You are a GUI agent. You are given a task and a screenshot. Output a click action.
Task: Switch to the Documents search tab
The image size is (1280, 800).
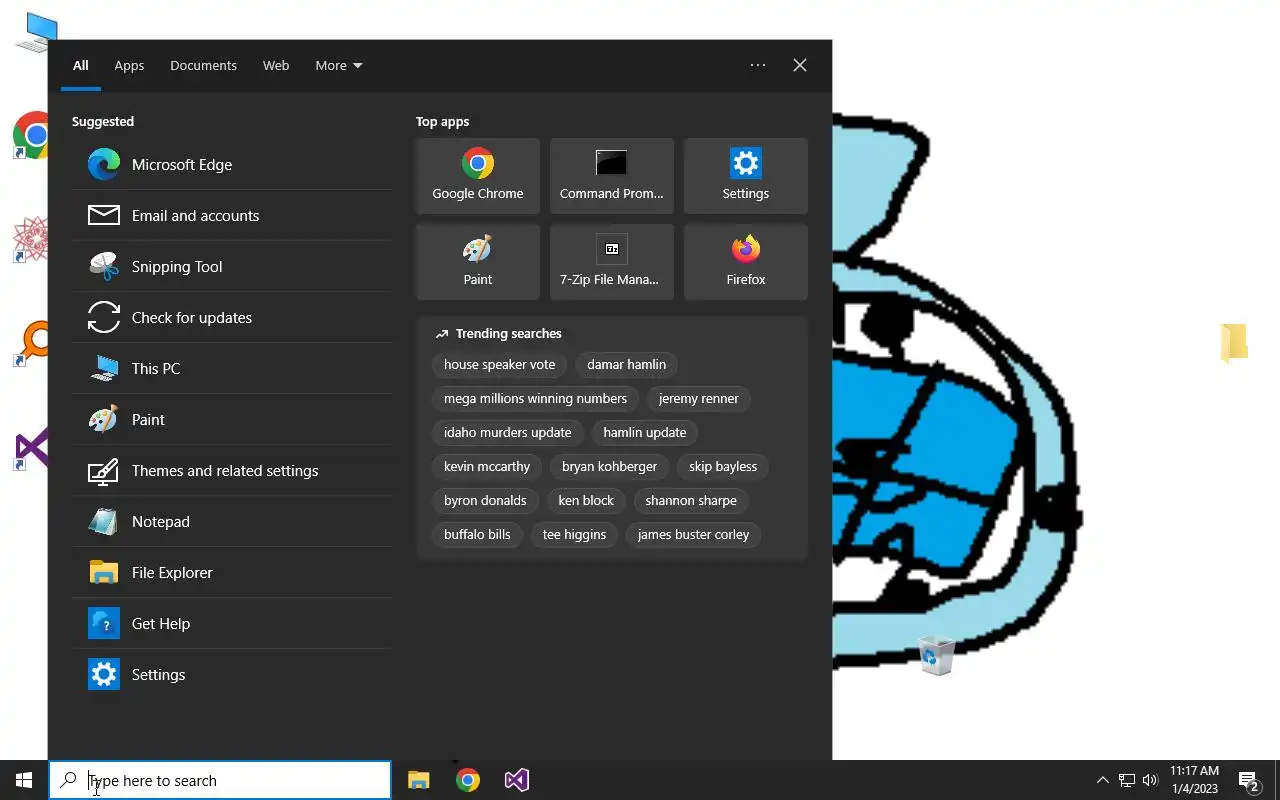tap(203, 65)
